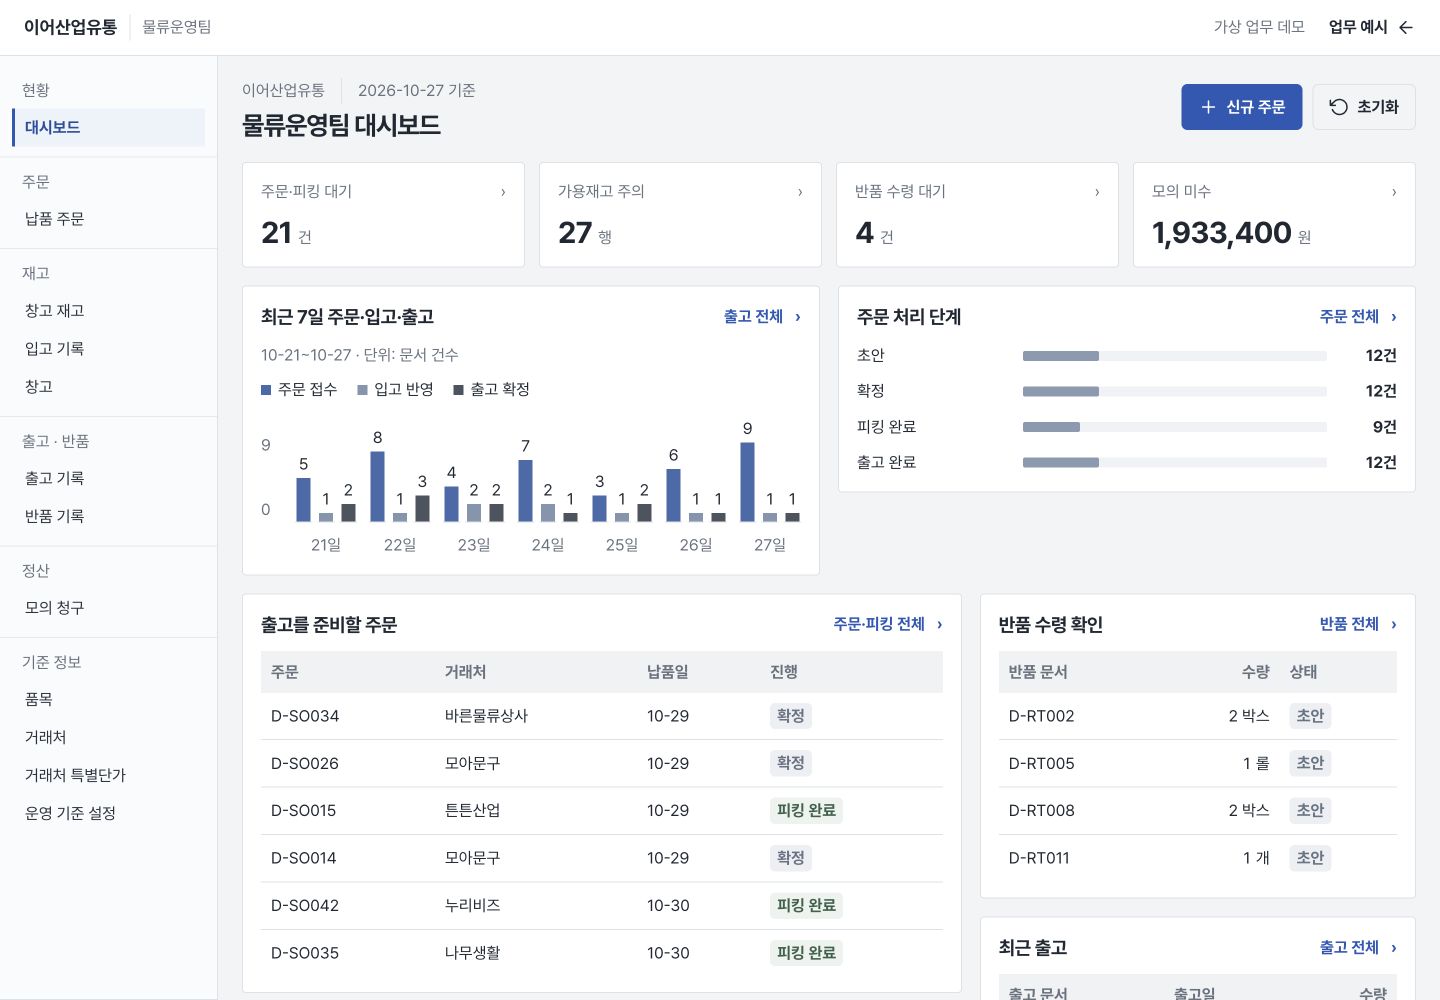Go to 창고 재고 page
This screenshot has height=1000, width=1440.
(x=108, y=311)
